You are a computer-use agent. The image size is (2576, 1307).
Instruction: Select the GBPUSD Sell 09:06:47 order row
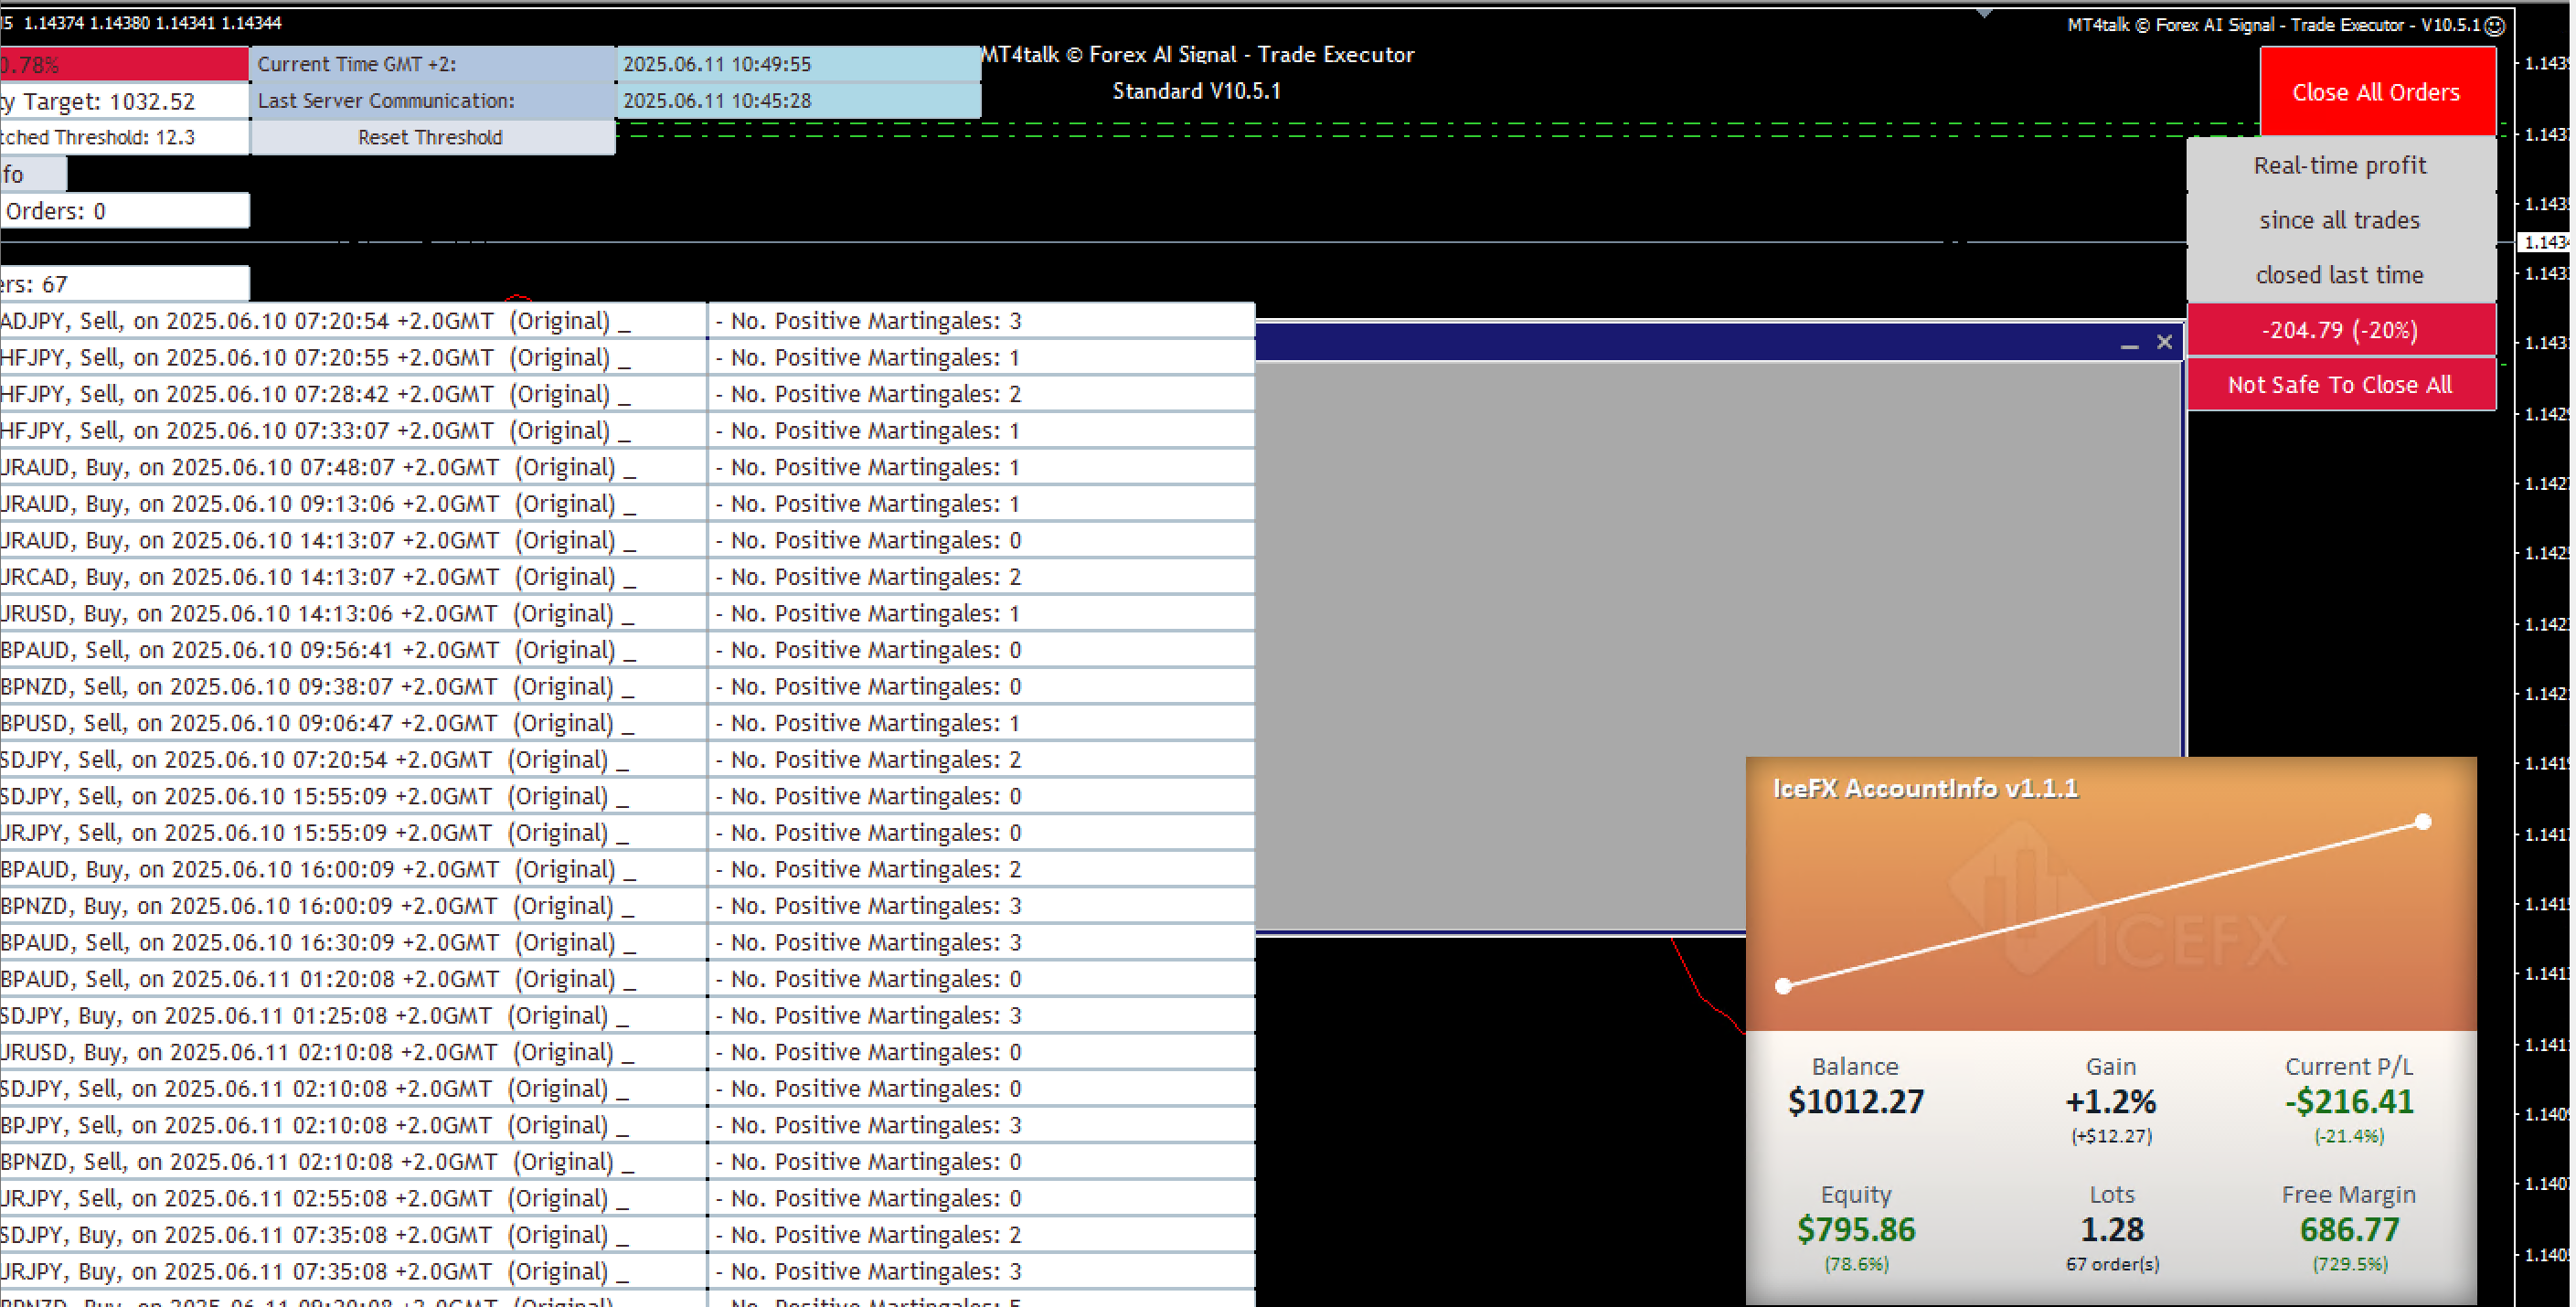(x=320, y=723)
